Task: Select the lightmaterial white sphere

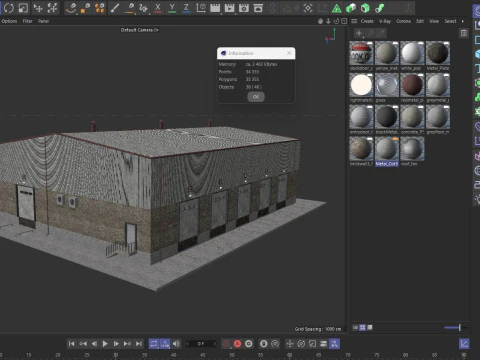Action: click(361, 85)
